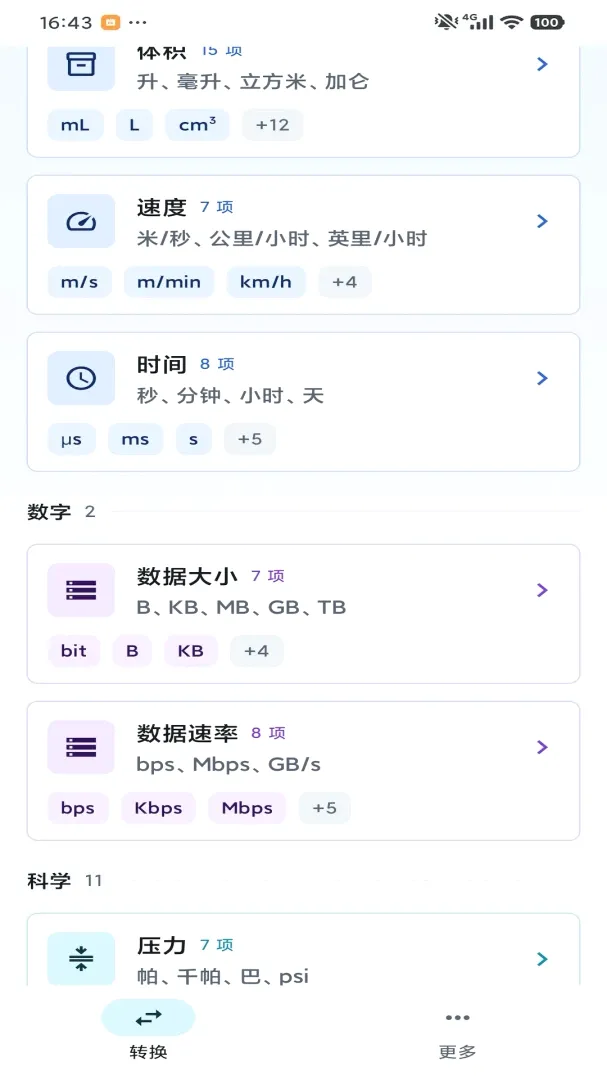Tap the volume box icon

coord(81,66)
